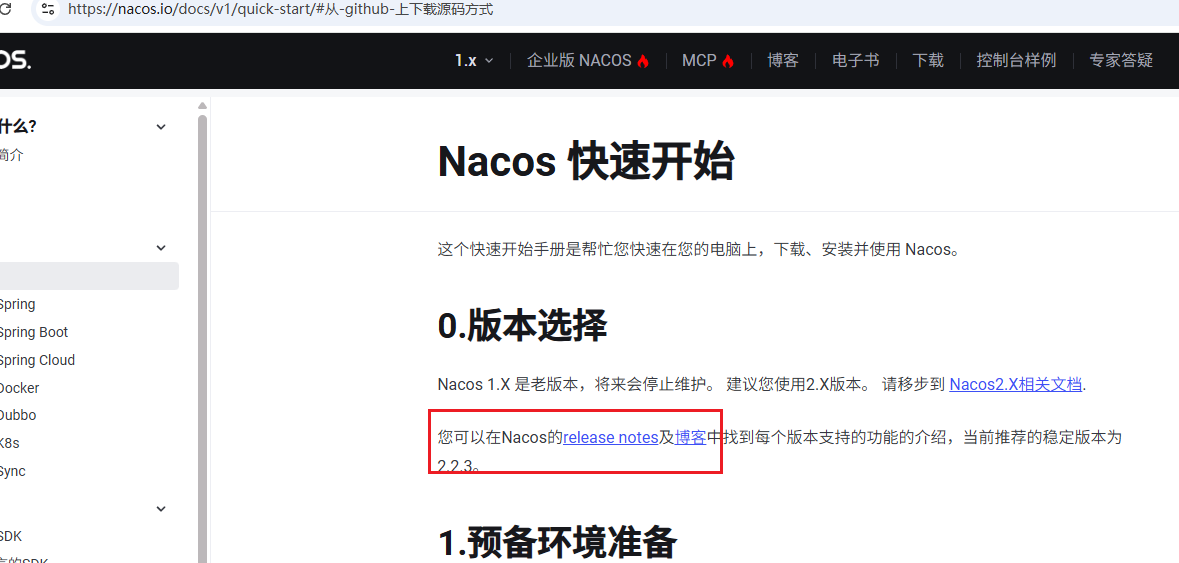Collapse the sidebar section containing Spring
Image resolution: width=1179 pixels, height=563 pixels.
tap(160, 248)
